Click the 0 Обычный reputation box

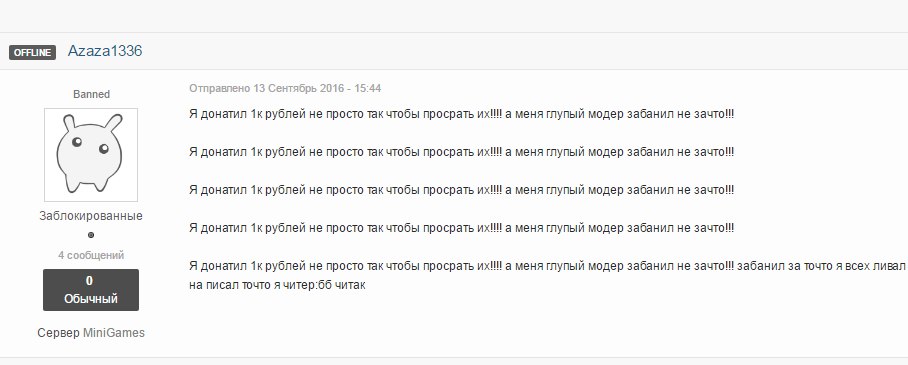click(x=91, y=290)
